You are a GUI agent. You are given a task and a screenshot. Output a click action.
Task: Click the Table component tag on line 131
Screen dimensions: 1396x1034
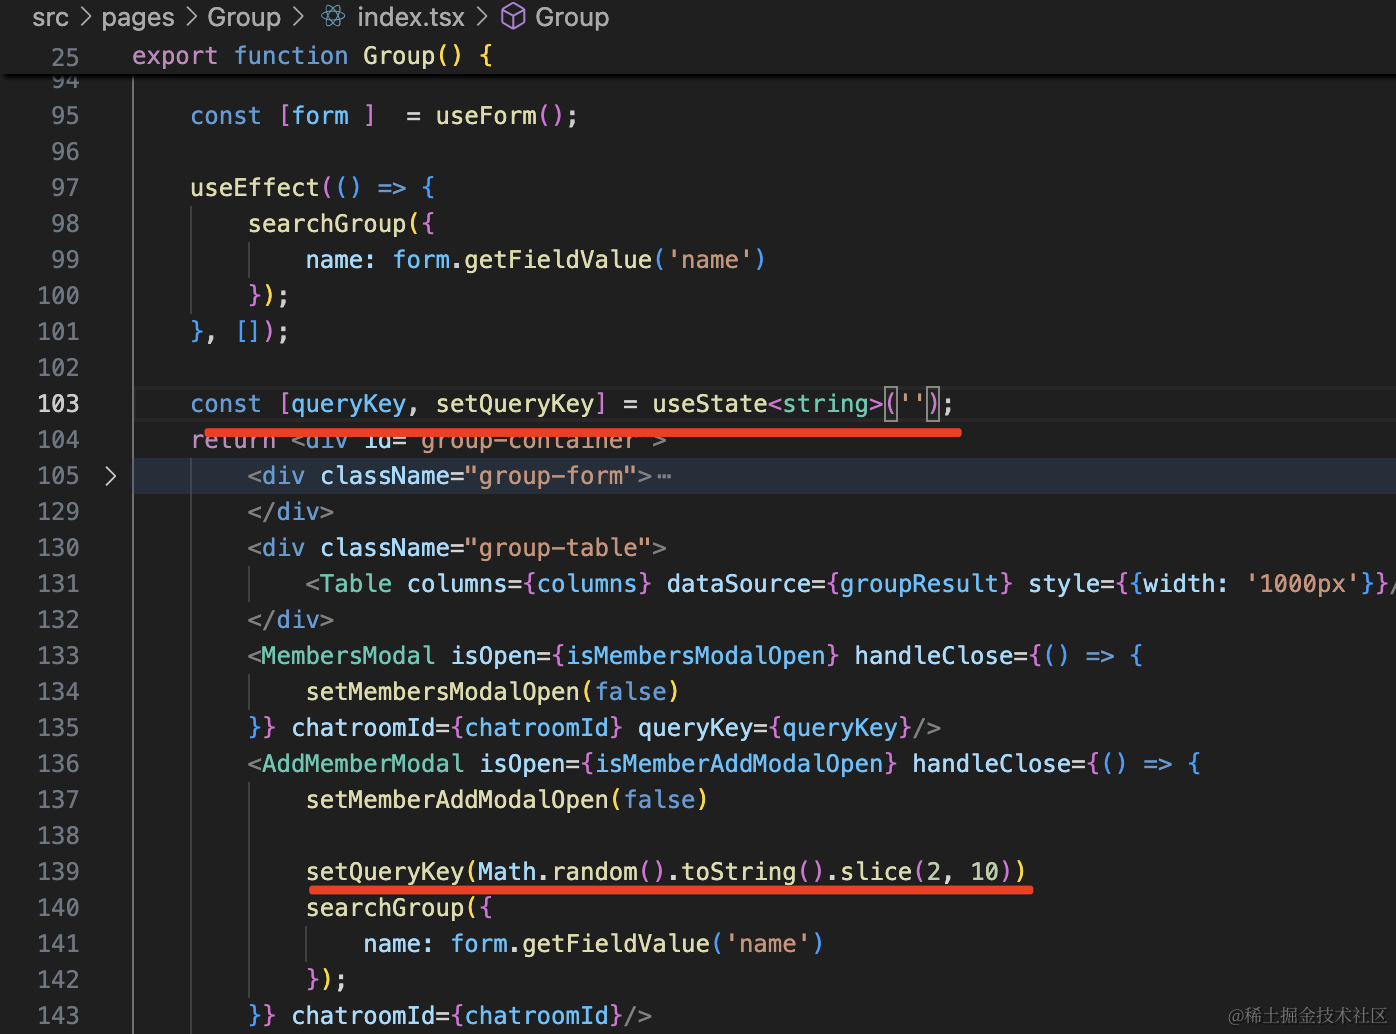pyautogui.click(x=355, y=584)
